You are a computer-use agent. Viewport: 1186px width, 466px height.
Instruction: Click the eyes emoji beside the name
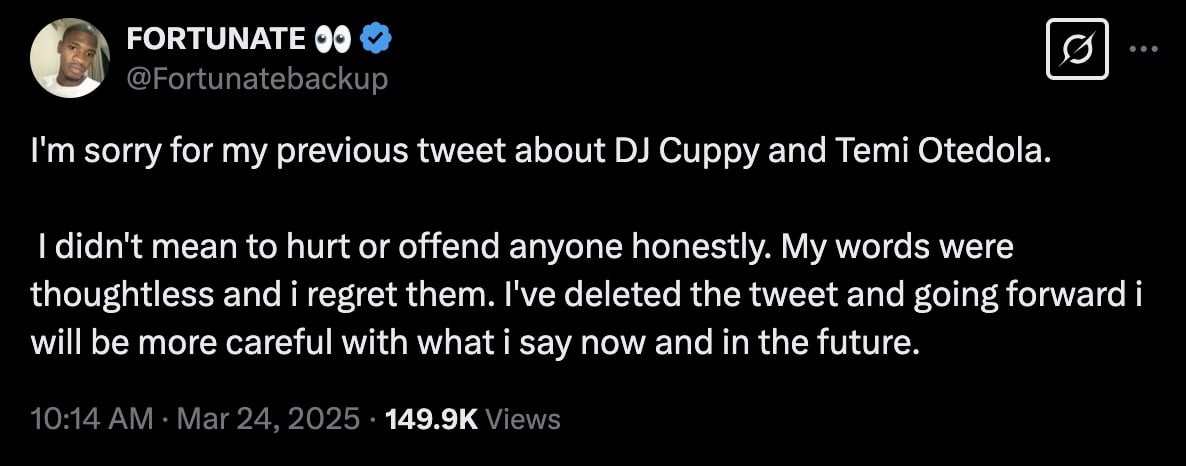(x=332, y=39)
